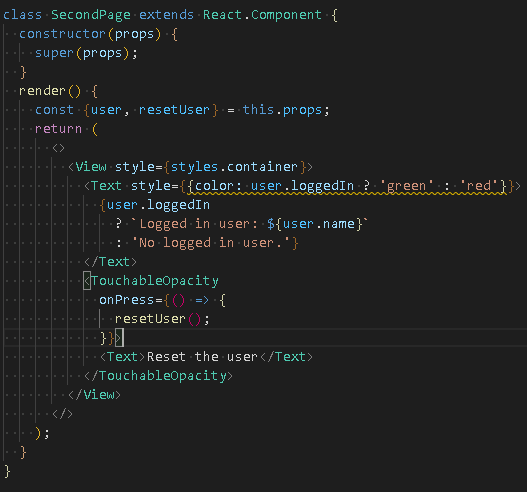Screen dimensions: 527x492
Task: Click the closing '</View>' tag
Action: pyautogui.click(x=94, y=395)
